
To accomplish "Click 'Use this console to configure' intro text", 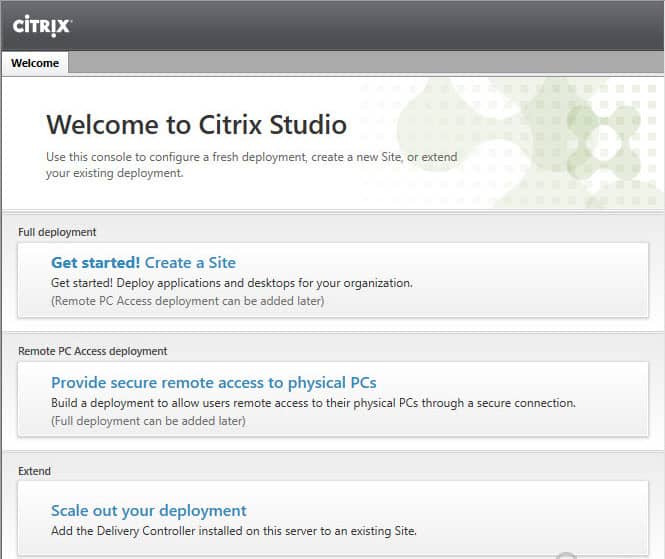I will [251, 165].
